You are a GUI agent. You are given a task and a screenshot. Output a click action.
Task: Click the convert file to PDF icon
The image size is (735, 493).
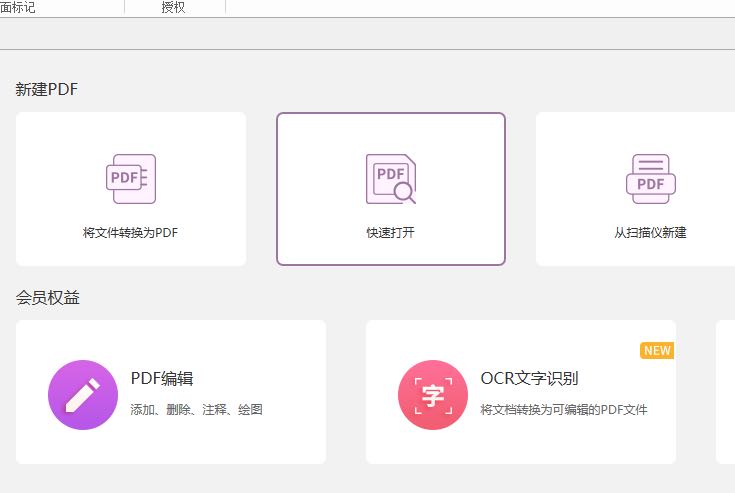131,179
